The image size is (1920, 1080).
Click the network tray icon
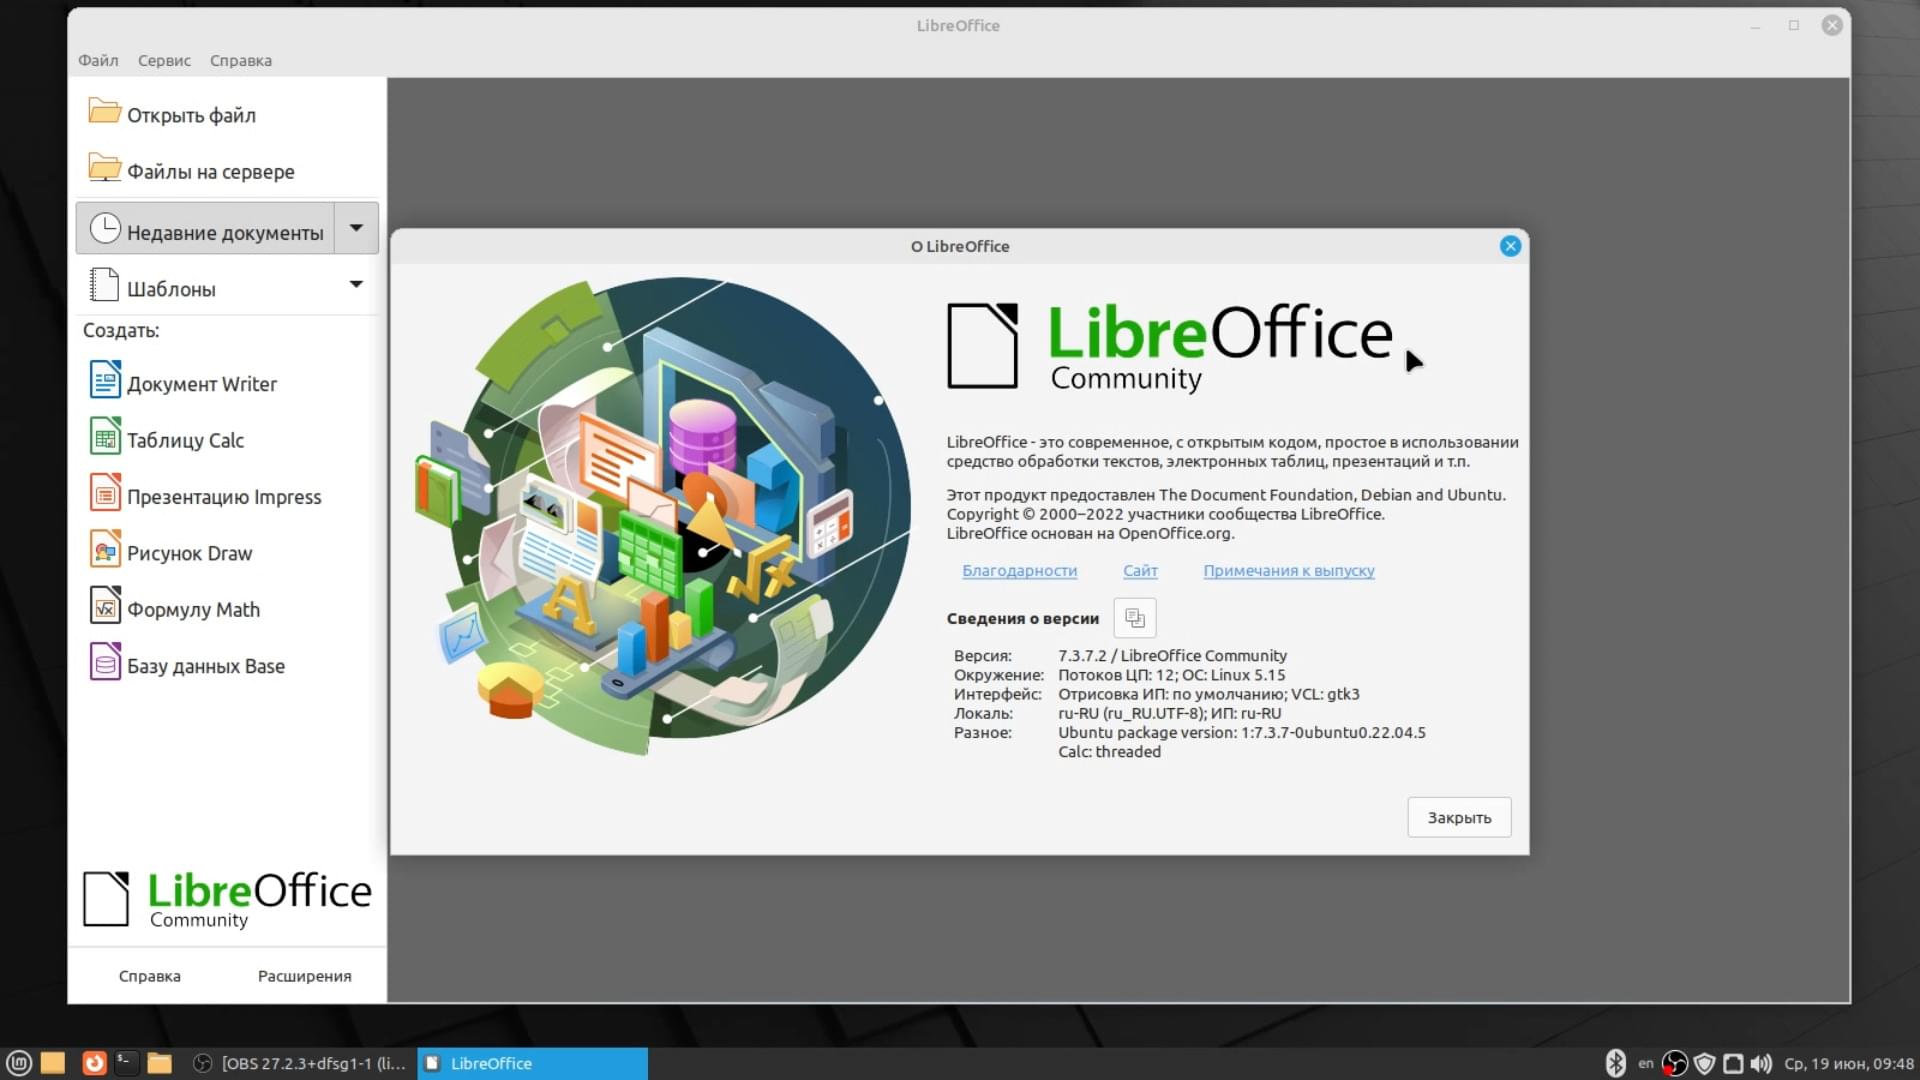point(1733,1063)
